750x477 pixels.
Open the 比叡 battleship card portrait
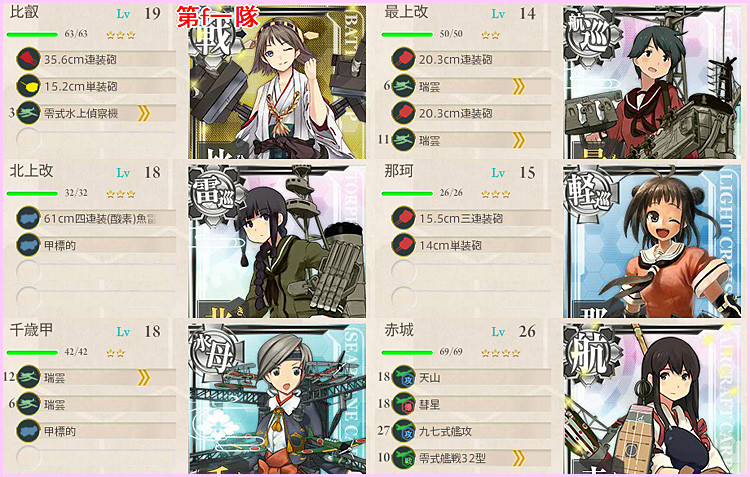click(277, 82)
